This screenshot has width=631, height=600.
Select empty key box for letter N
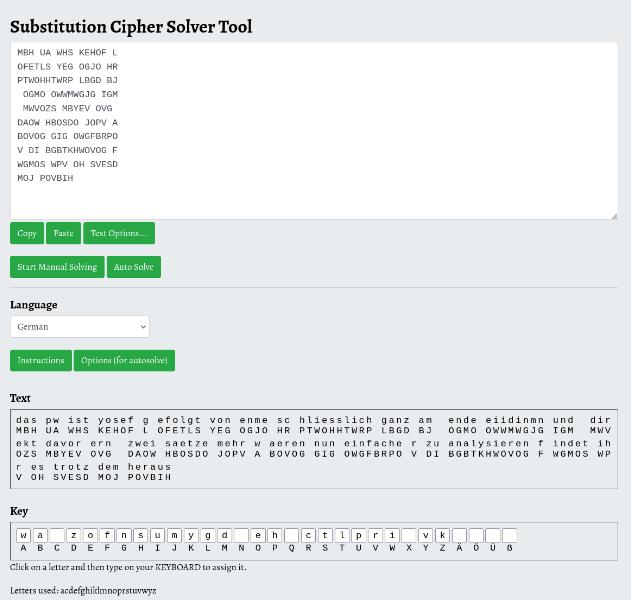tap(241, 535)
